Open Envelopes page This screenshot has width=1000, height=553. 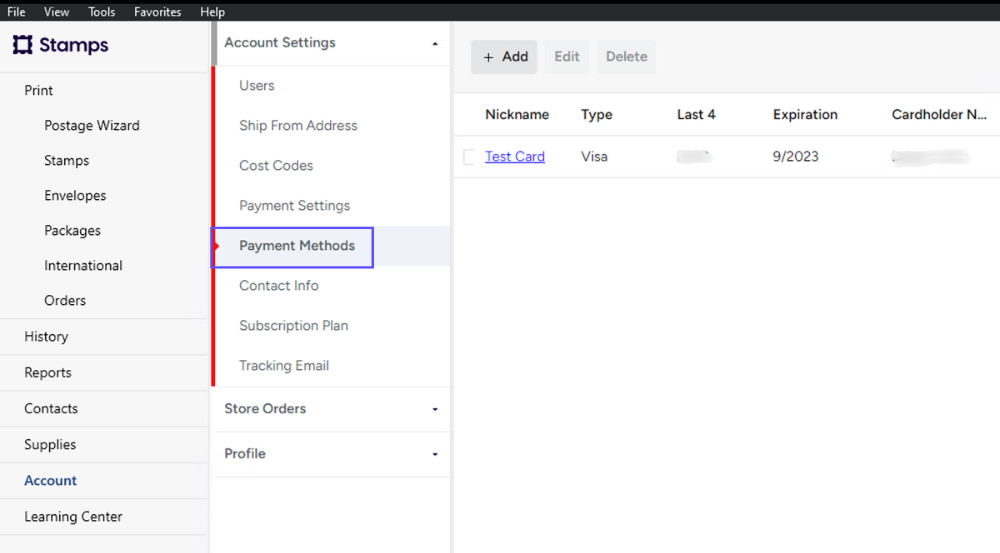coord(75,196)
